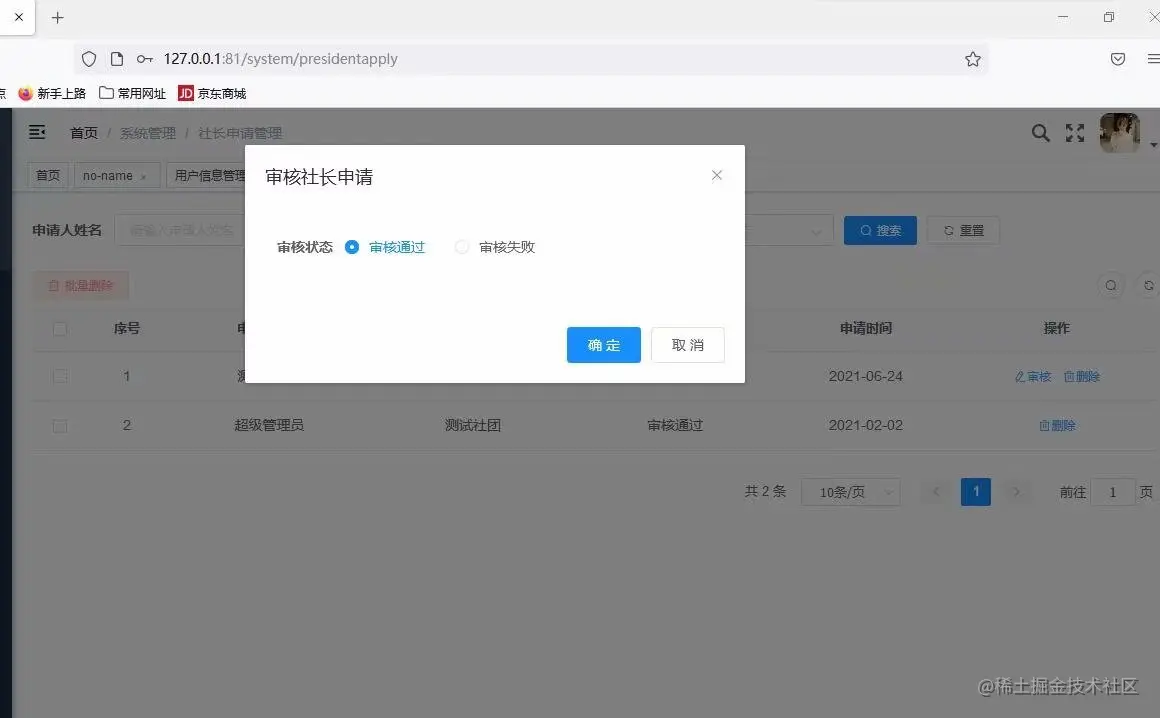The image size is (1160, 718).
Task: Open the Pocket save icon
Action: click(x=1118, y=59)
